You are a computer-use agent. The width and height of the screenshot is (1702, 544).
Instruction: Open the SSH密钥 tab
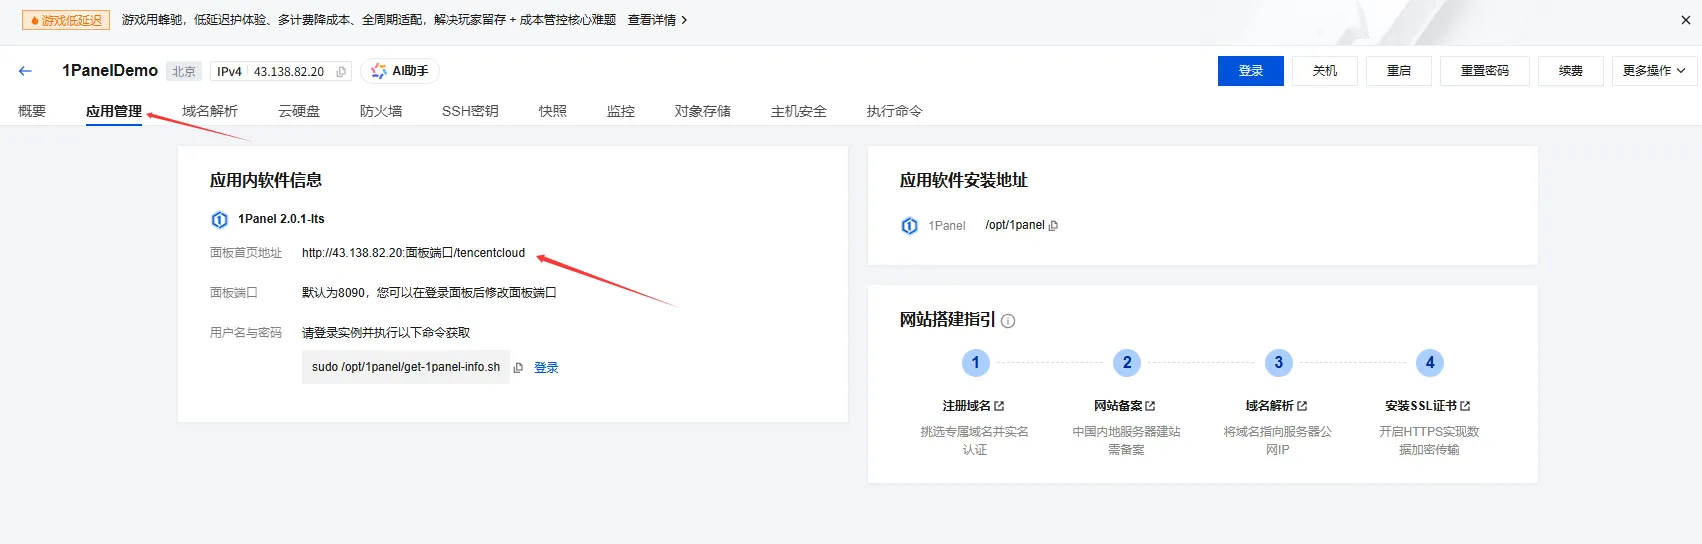click(470, 111)
